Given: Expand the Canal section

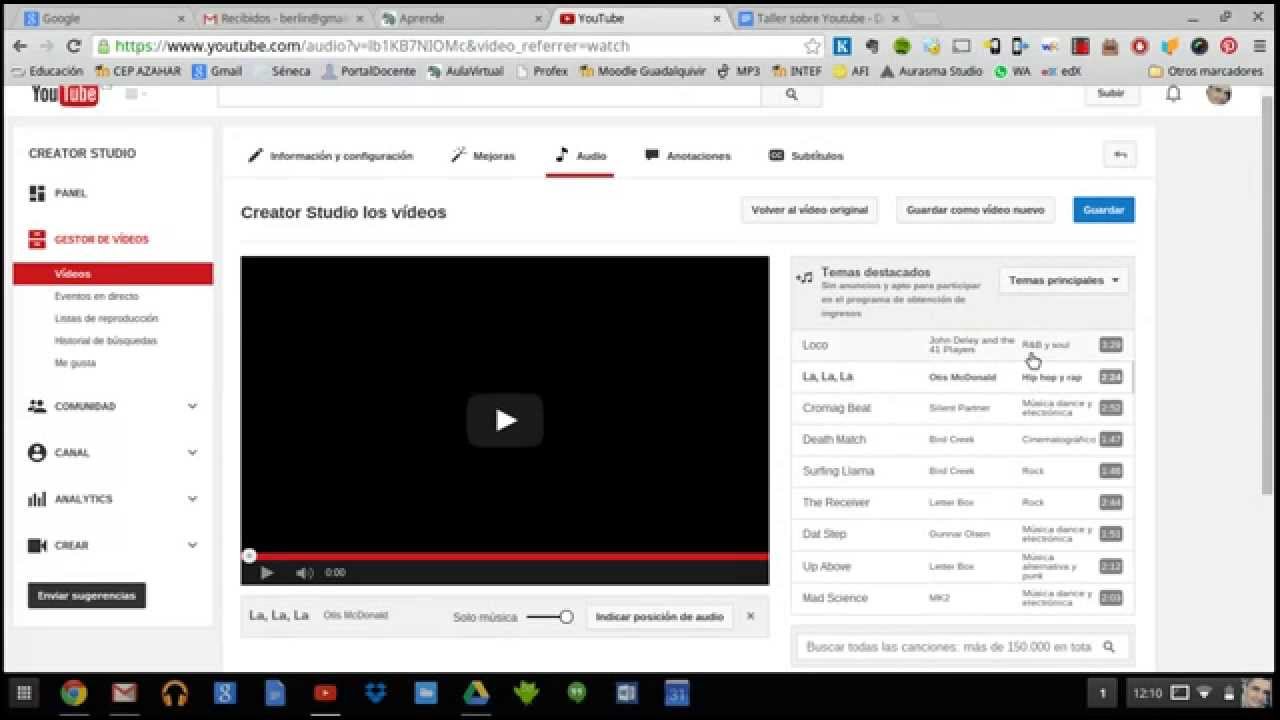Looking at the screenshot, I should pyautogui.click(x=112, y=452).
